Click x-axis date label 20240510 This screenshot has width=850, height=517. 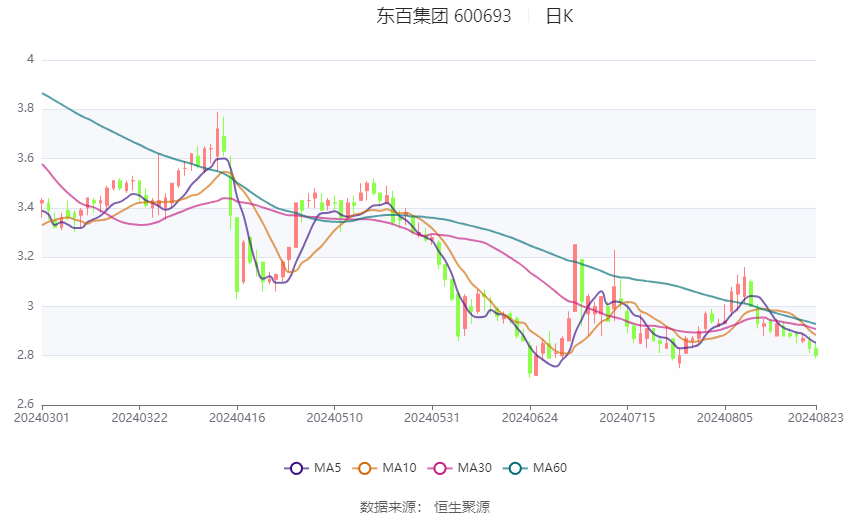tap(334, 418)
